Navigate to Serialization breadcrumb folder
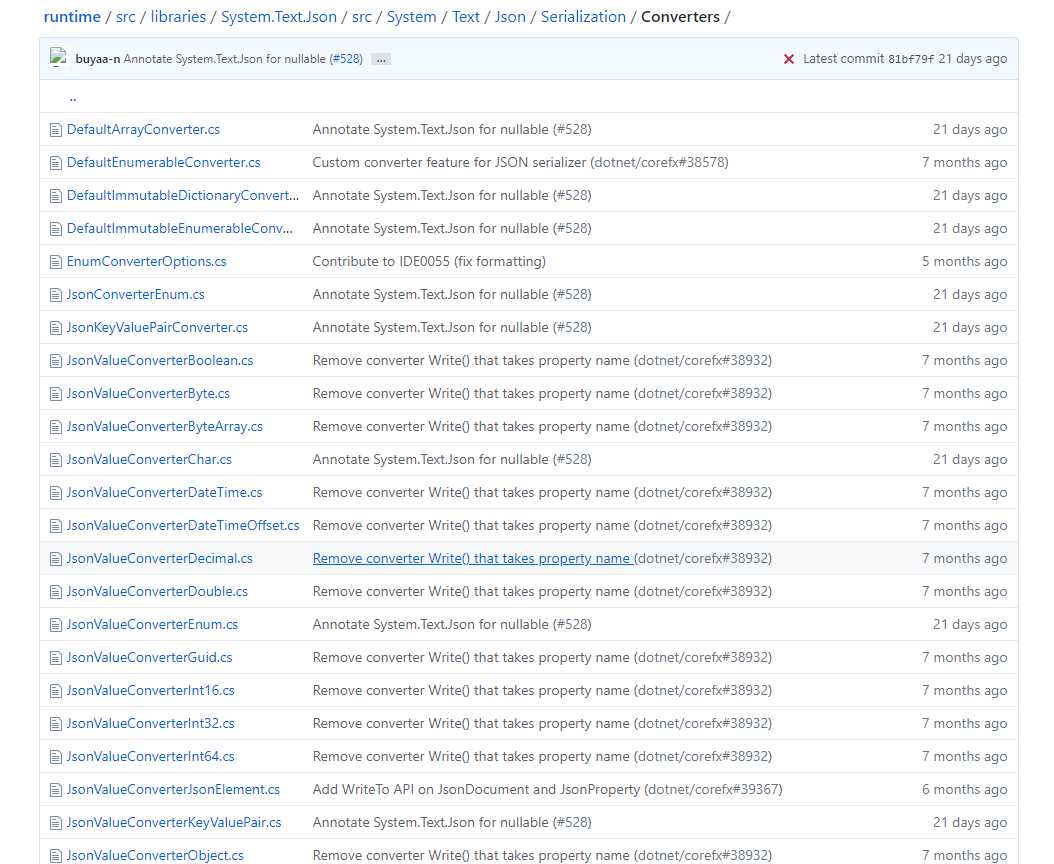Viewport: 1054px width, 864px height. (583, 17)
